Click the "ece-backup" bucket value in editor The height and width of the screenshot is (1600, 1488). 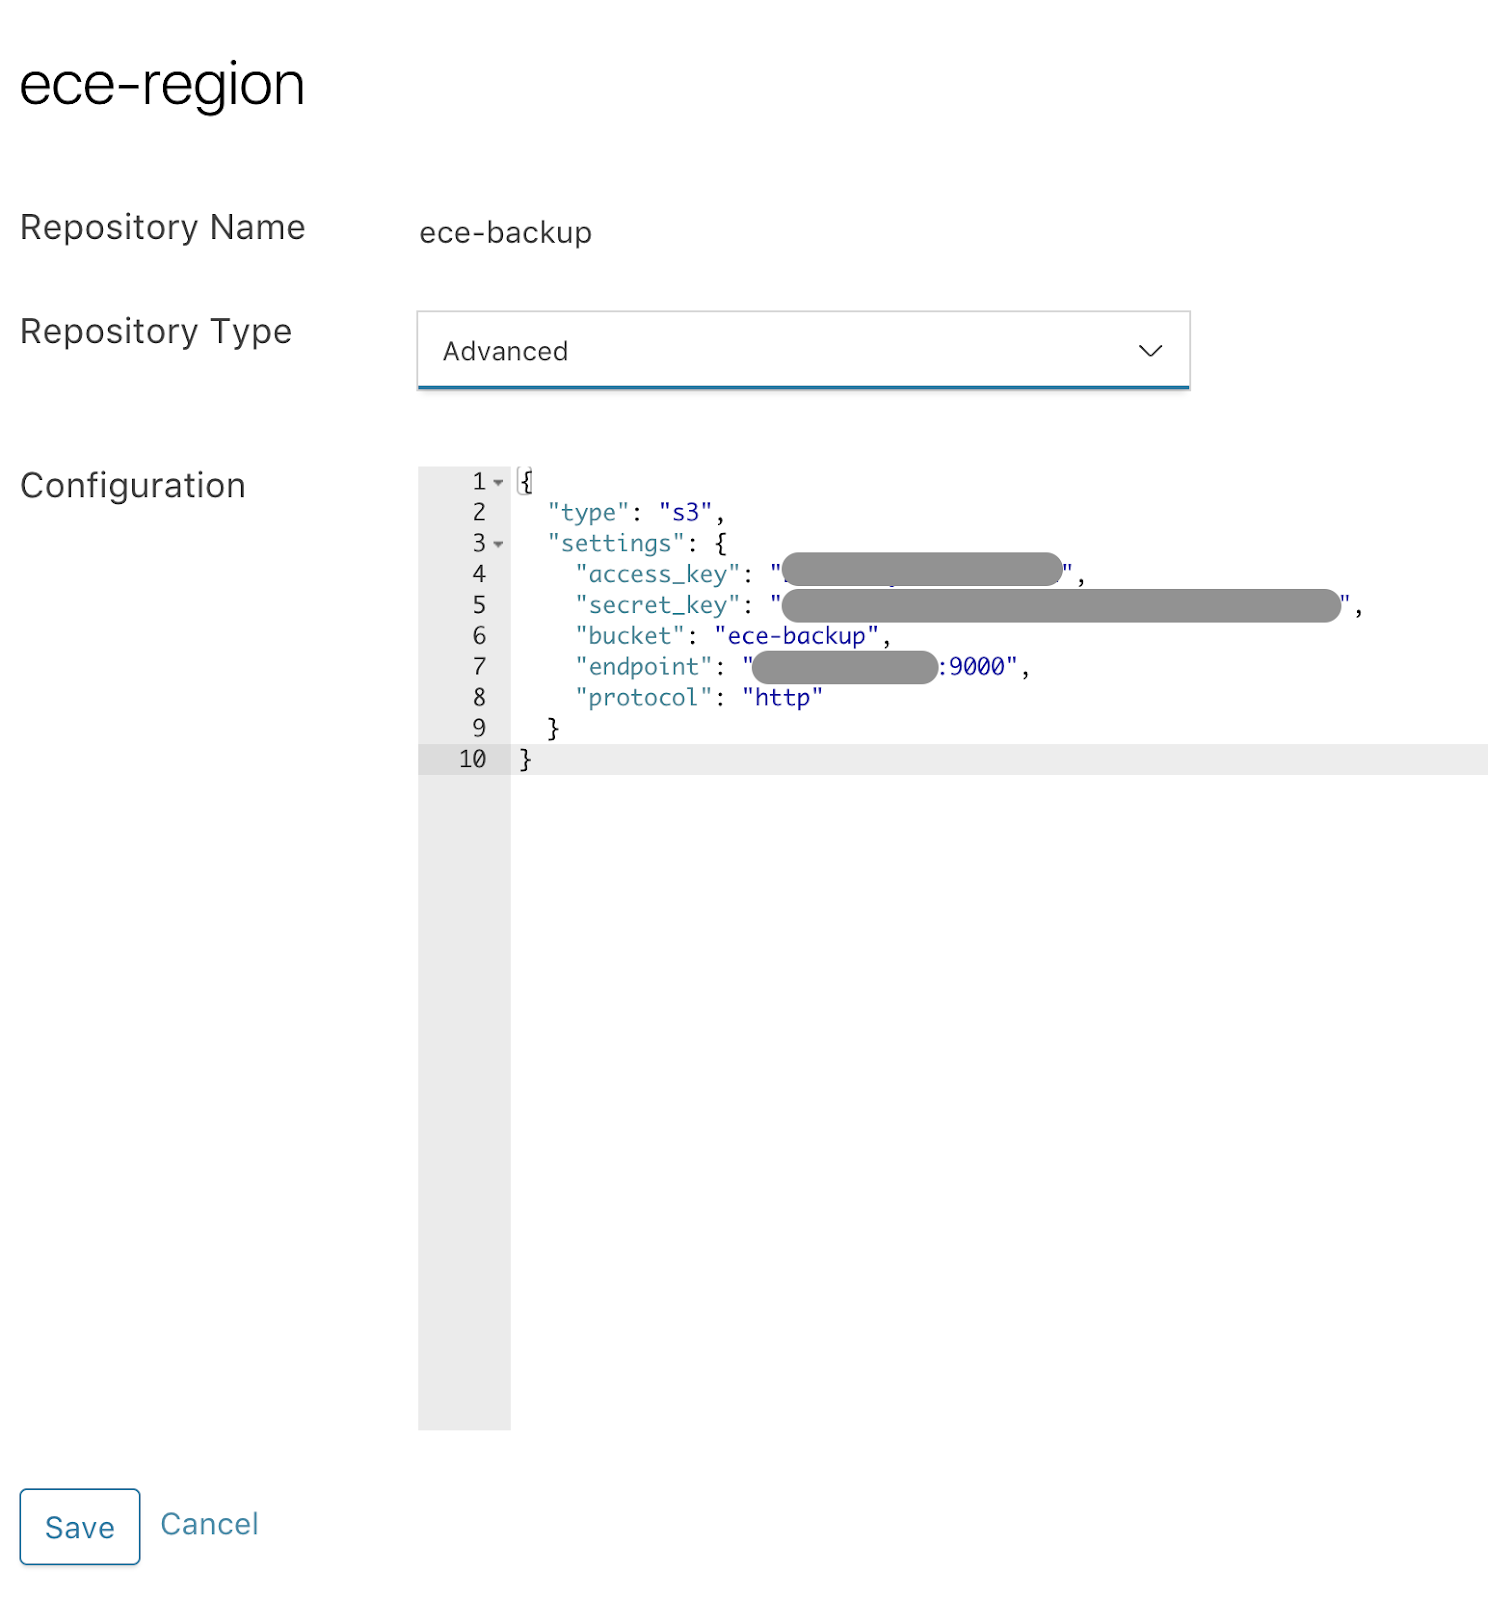(x=796, y=636)
